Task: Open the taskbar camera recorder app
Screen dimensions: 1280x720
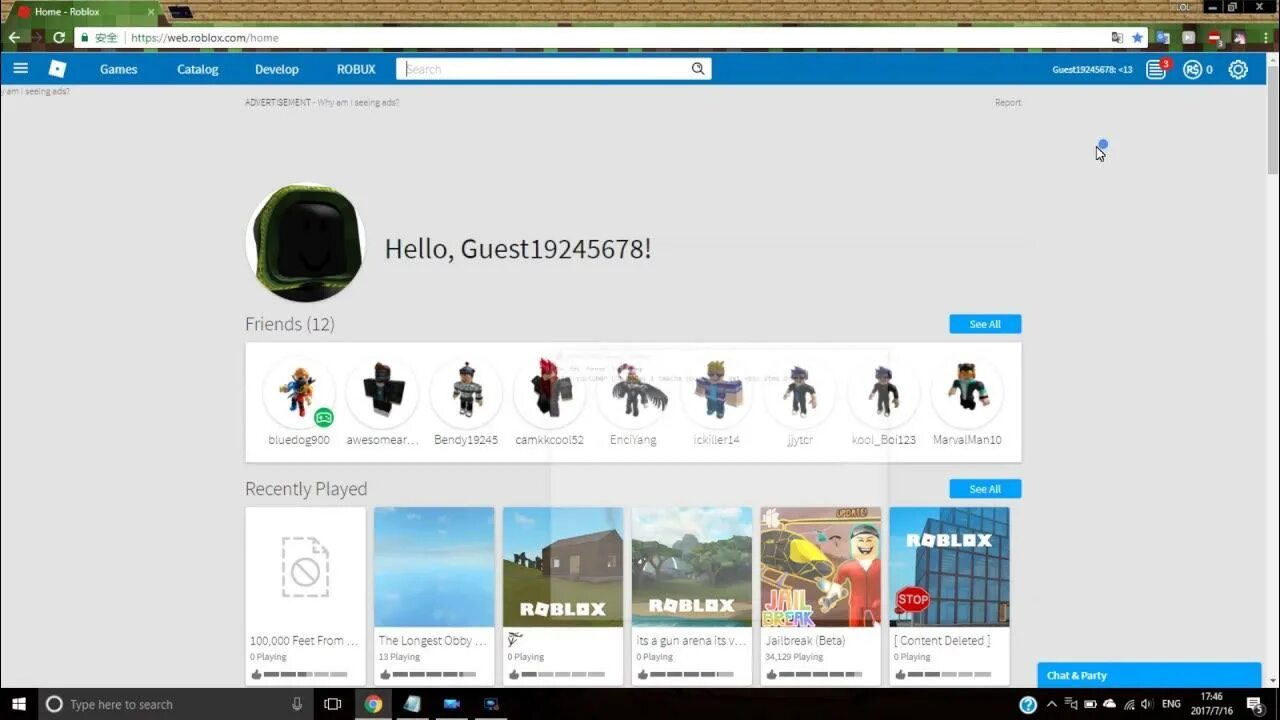Action: (x=452, y=704)
